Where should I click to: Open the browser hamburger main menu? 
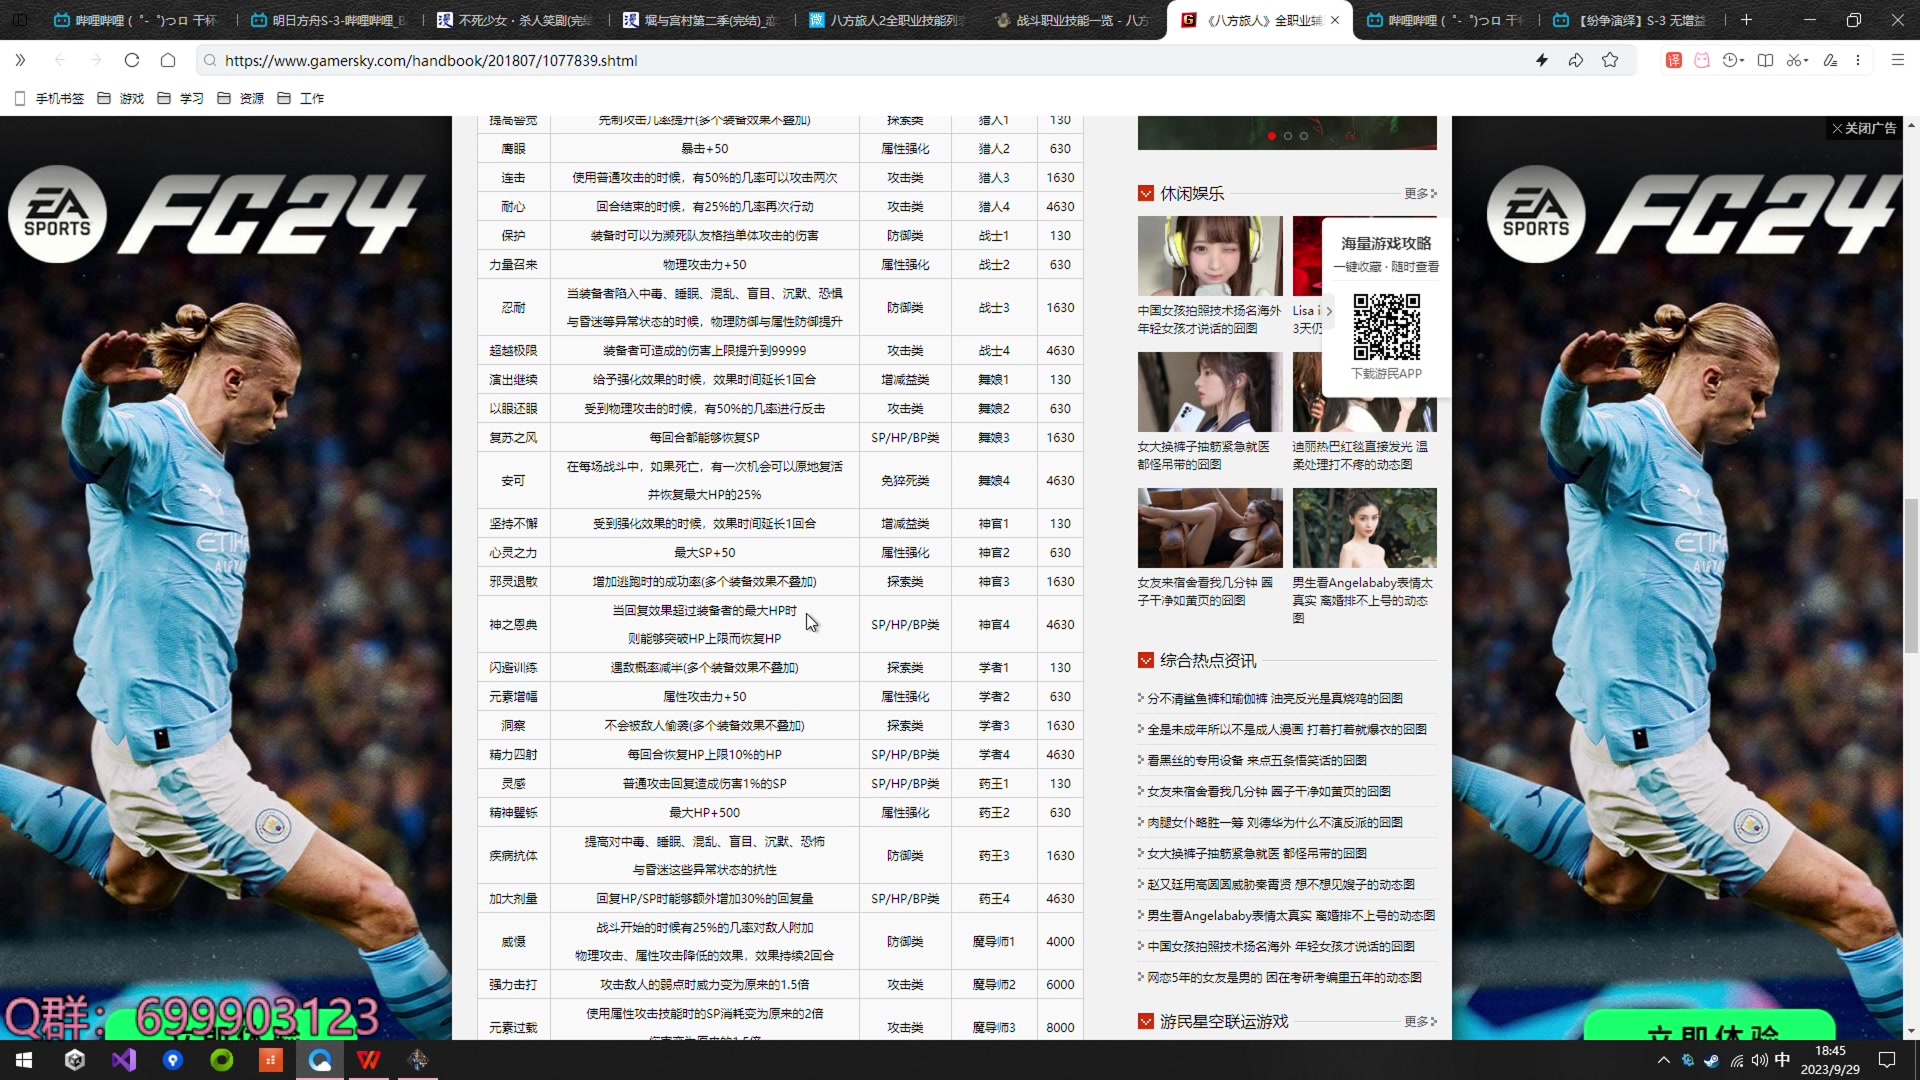(1897, 60)
